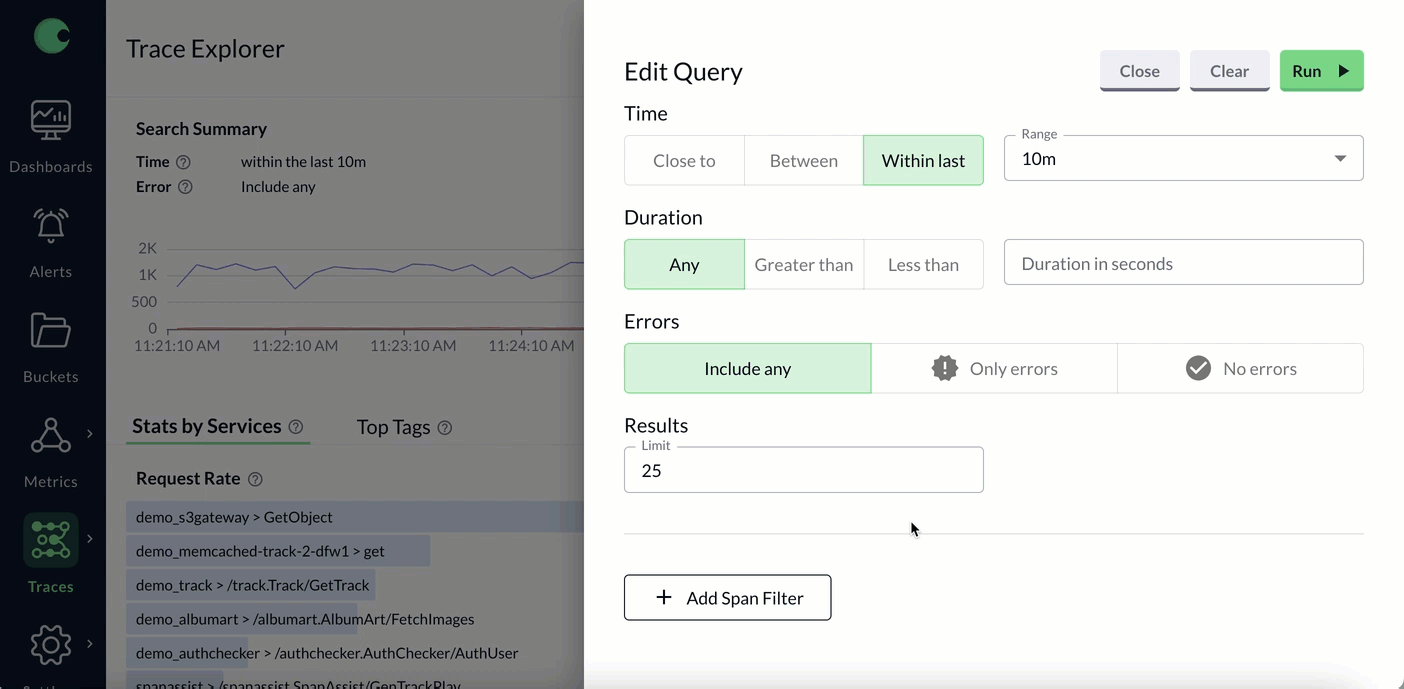
Task: Click help icon beside Request Rate
Action: point(255,479)
